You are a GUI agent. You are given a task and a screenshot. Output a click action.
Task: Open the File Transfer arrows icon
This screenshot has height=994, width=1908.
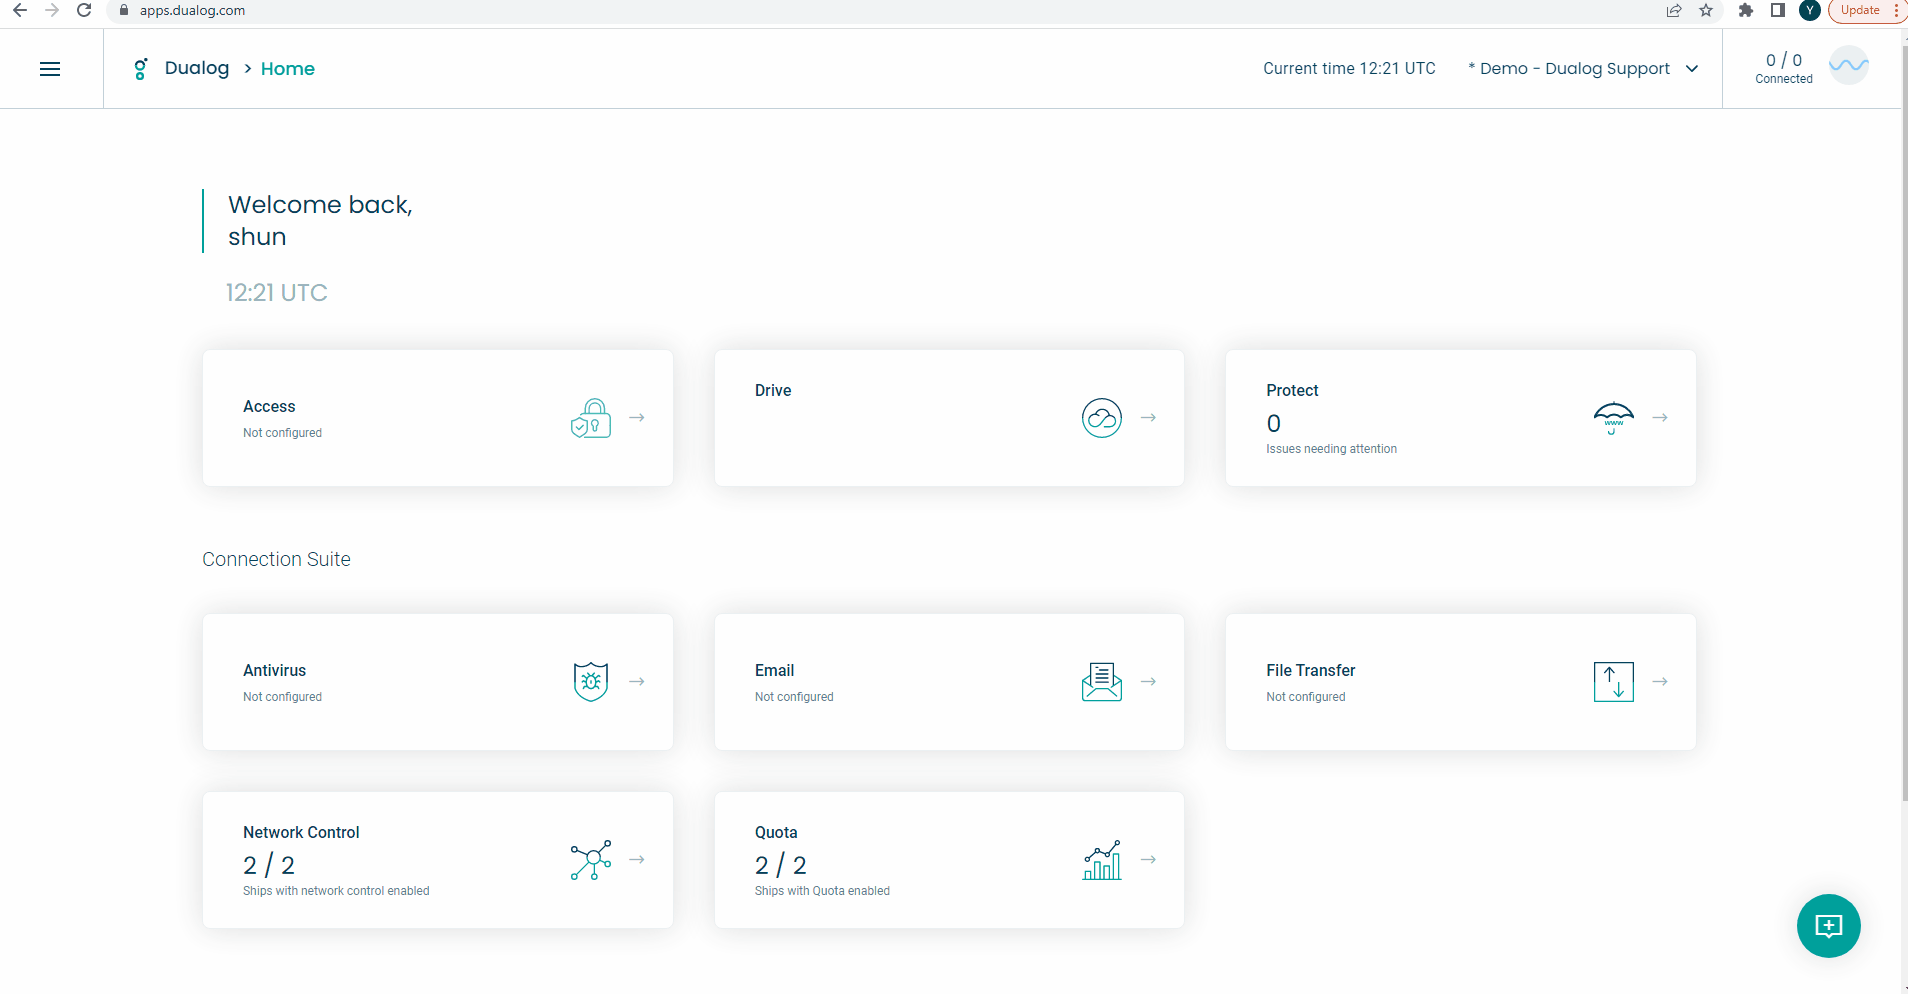[x=1614, y=682]
